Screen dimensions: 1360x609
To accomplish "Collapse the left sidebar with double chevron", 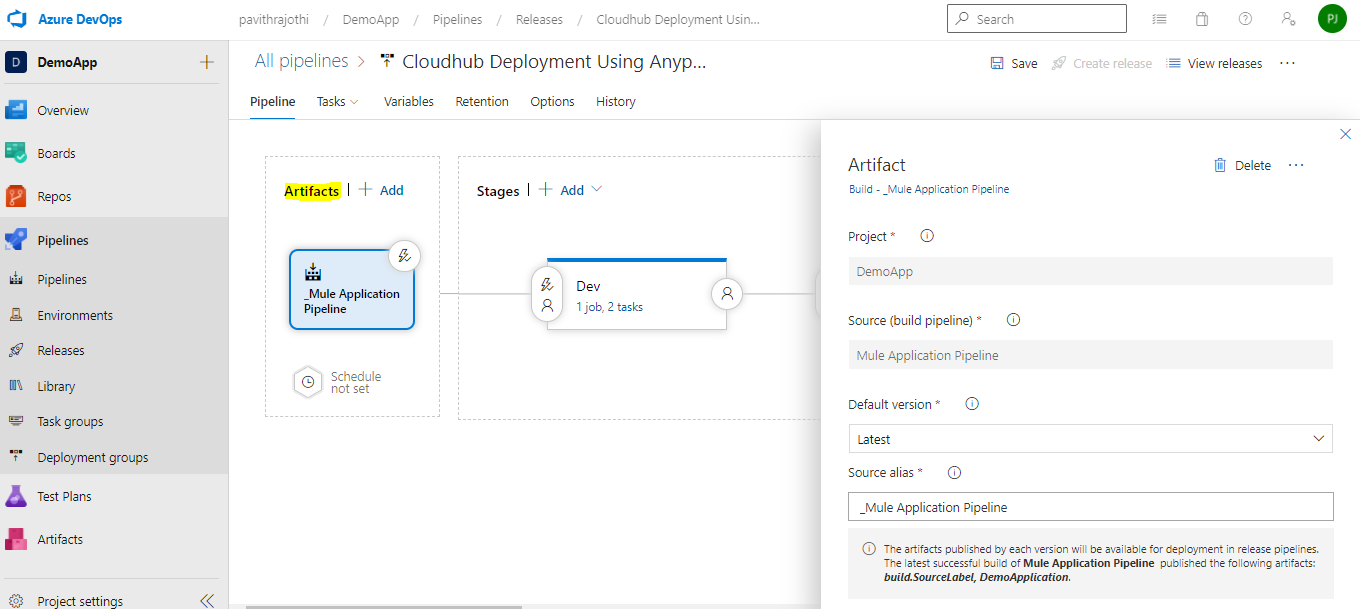I will (x=207, y=600).
